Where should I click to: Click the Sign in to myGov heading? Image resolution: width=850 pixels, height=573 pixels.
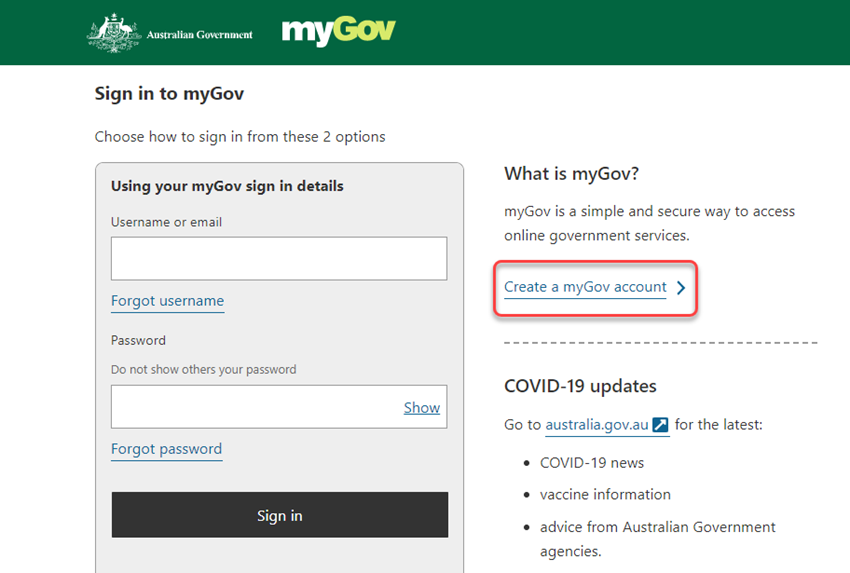(170, 94)
